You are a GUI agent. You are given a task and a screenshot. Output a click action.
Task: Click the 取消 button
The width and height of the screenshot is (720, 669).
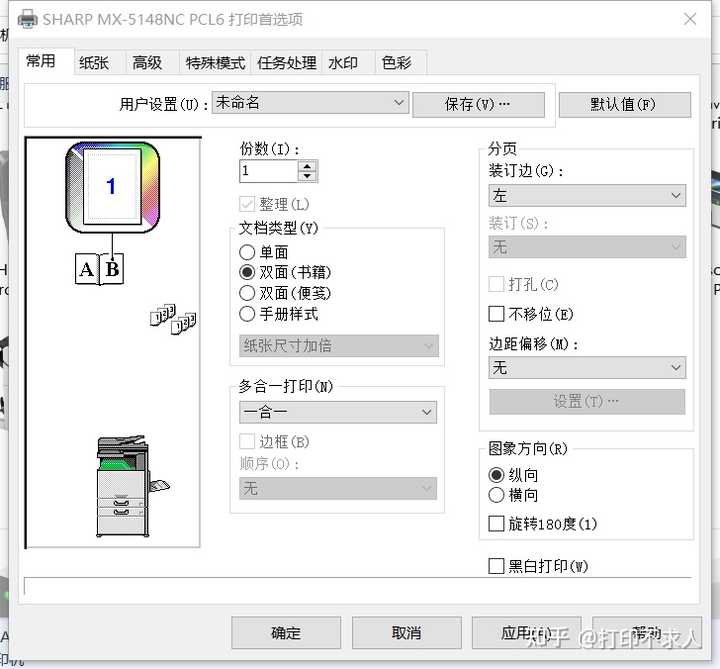pos(406,633)
